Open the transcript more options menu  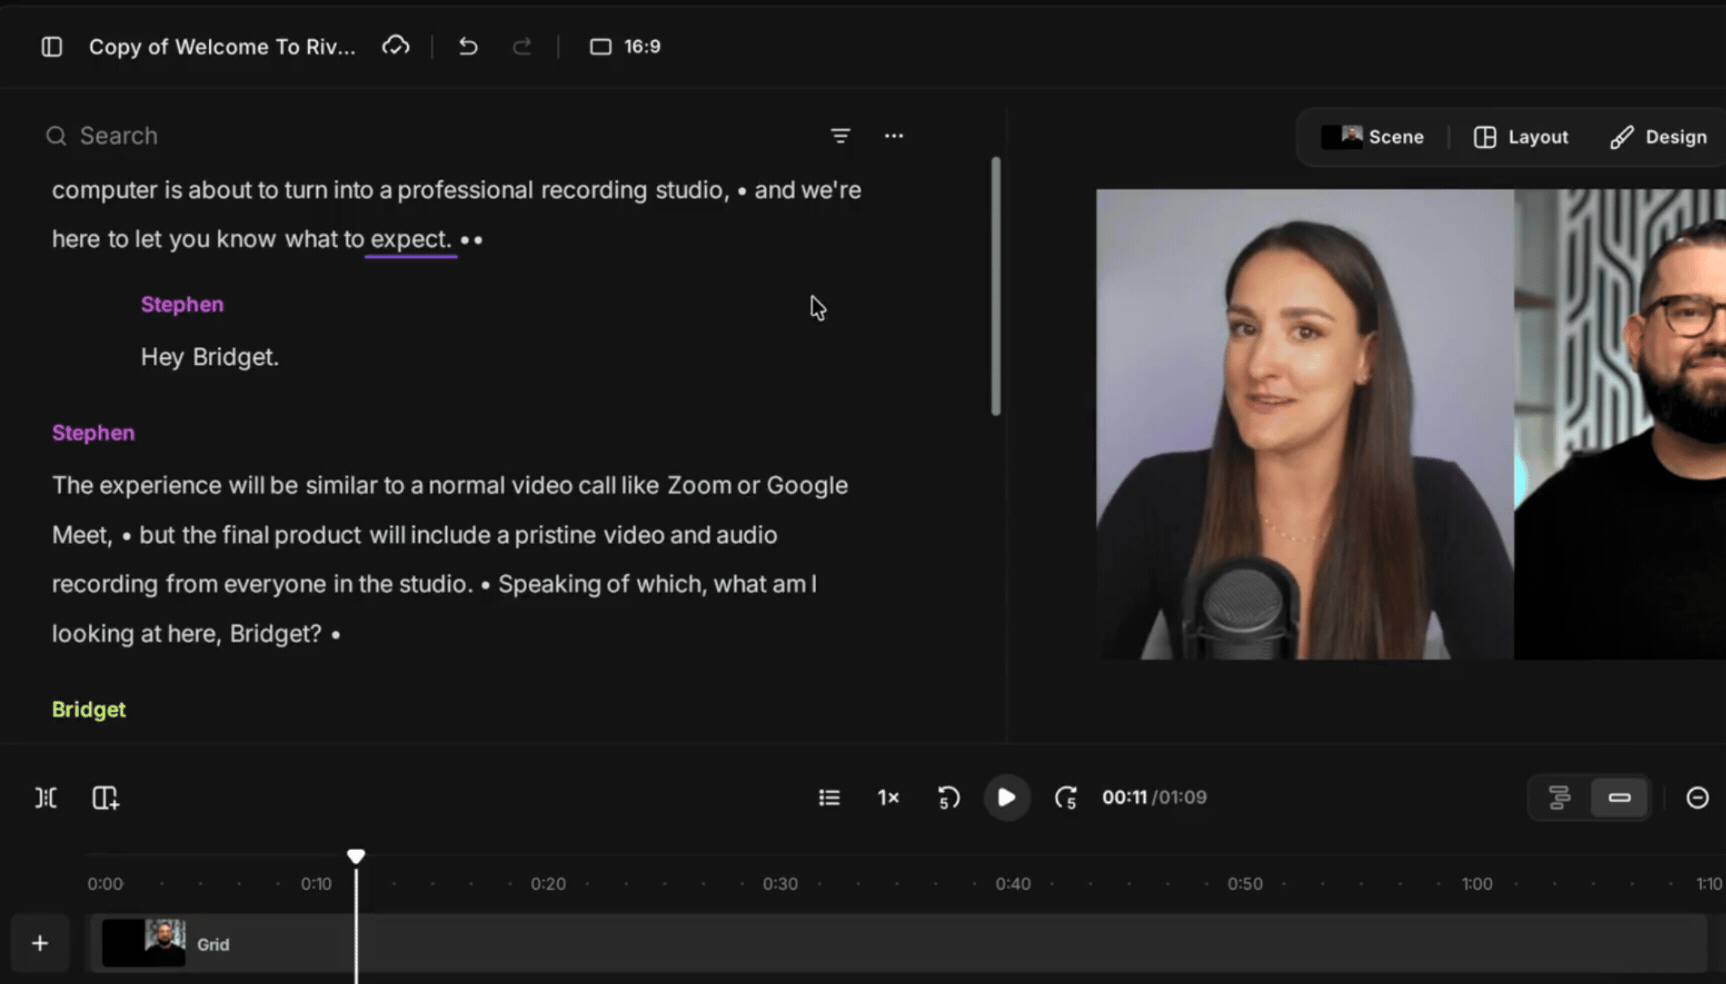coord(894,135)
